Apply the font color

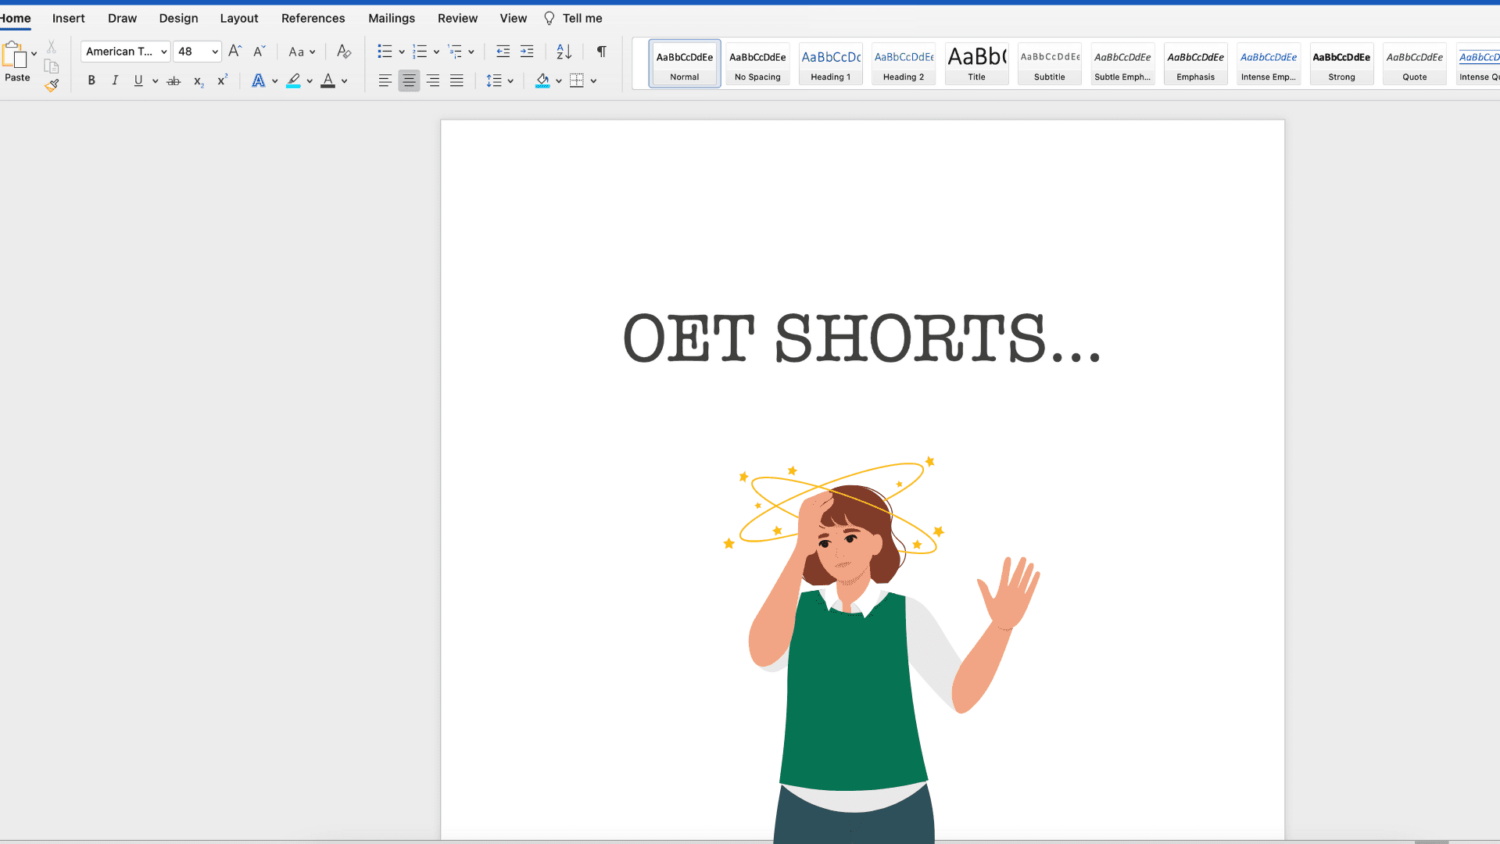pyautogui.click(x=328, y=81)
